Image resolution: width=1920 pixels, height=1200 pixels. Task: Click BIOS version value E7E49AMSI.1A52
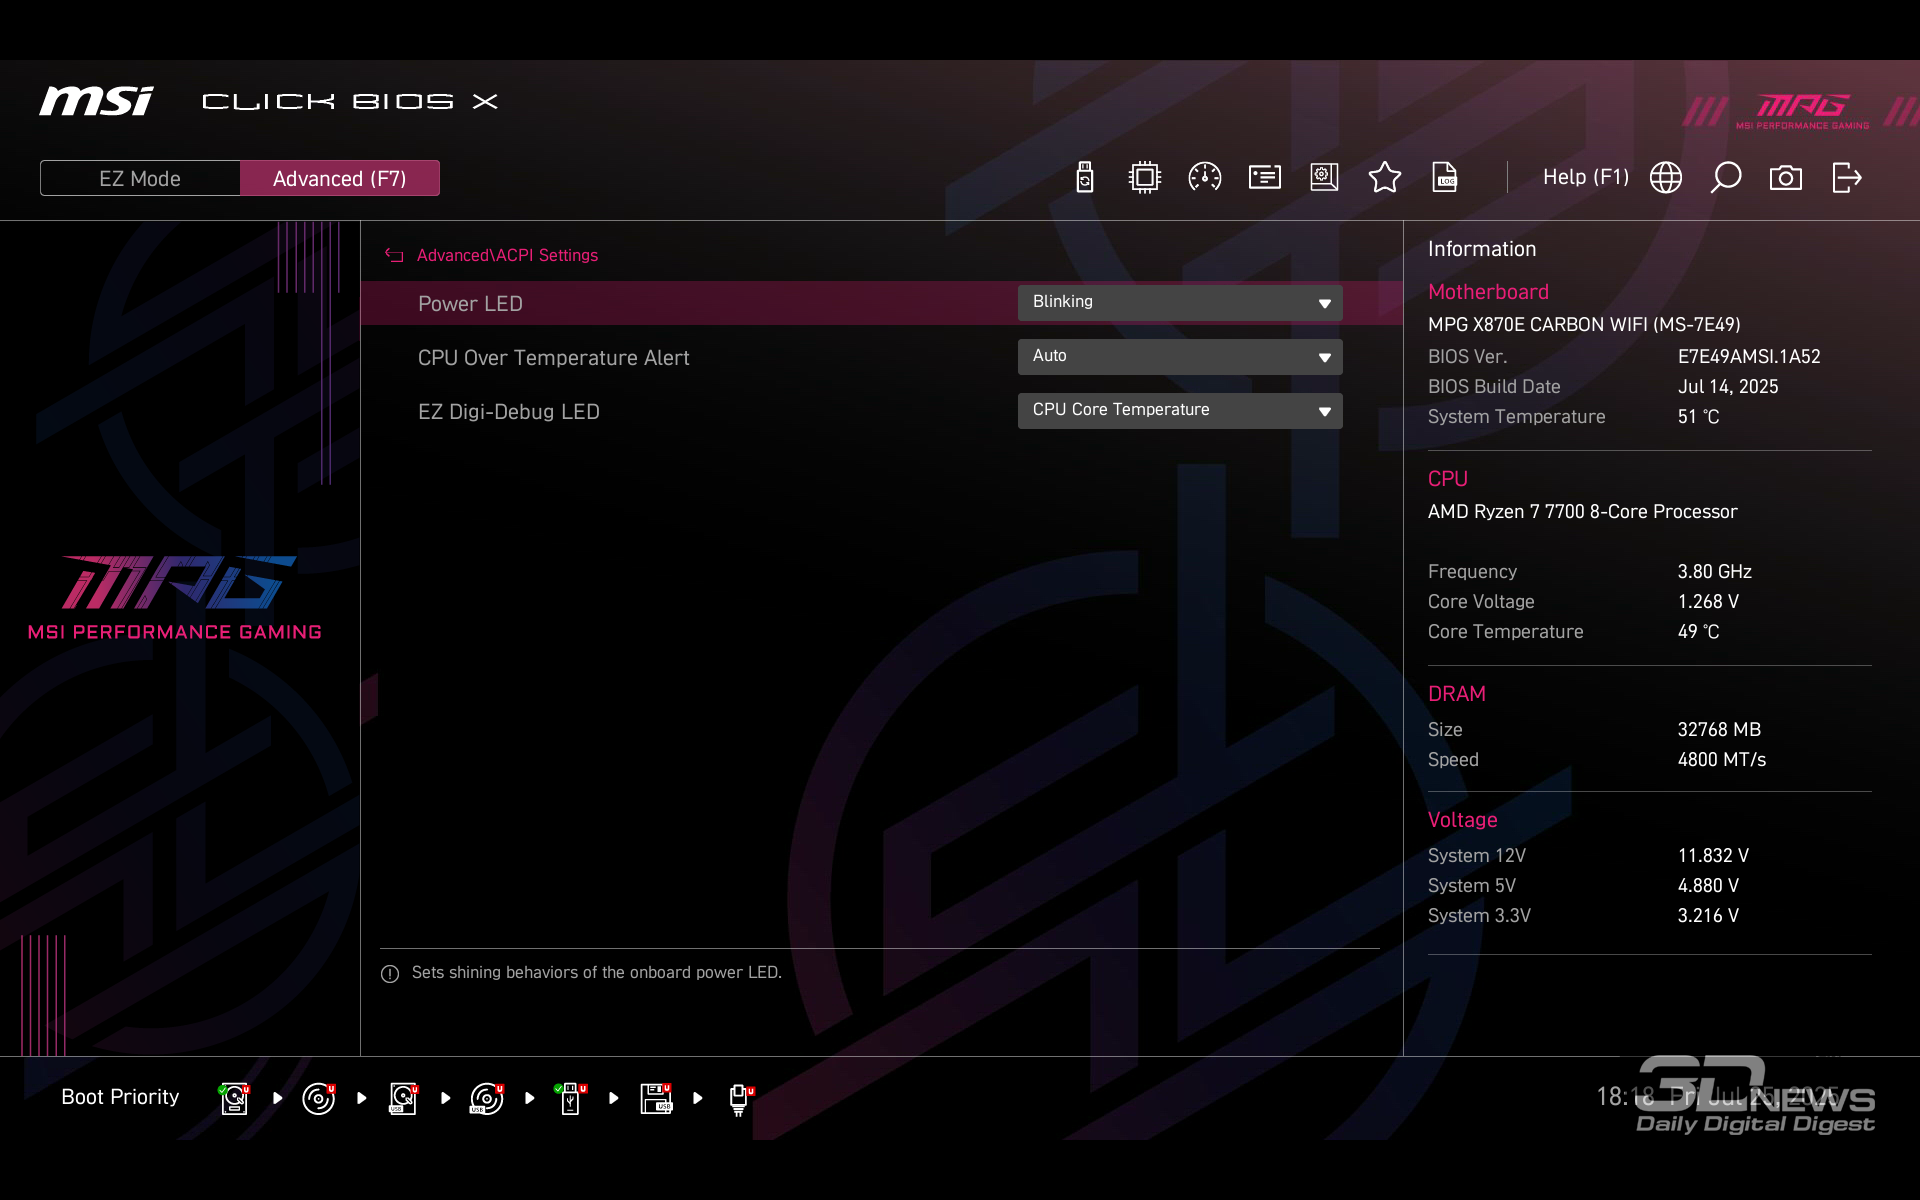pos(1749,357)
